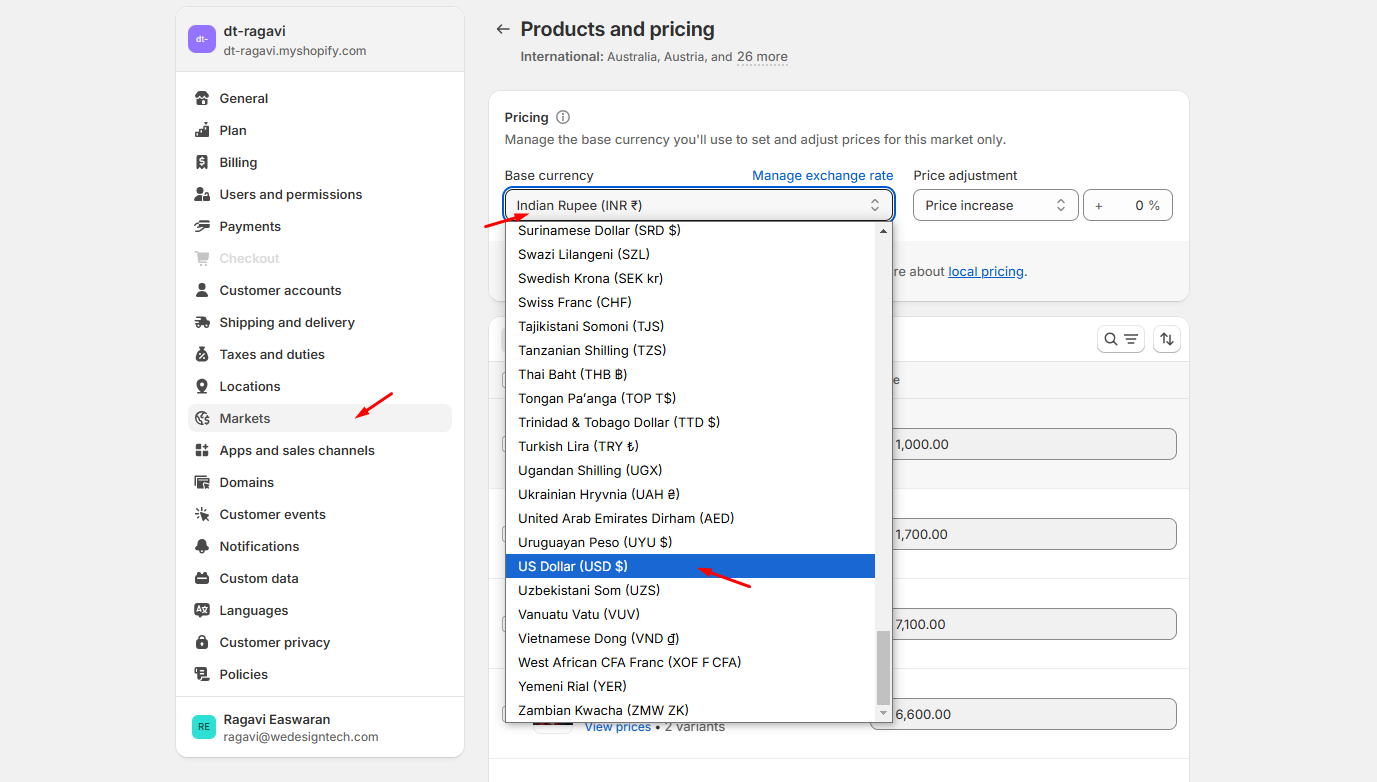This screenshot has height=782, width=1377.
Task: Open Markets in settings sidebar
Action: point(245,418)
